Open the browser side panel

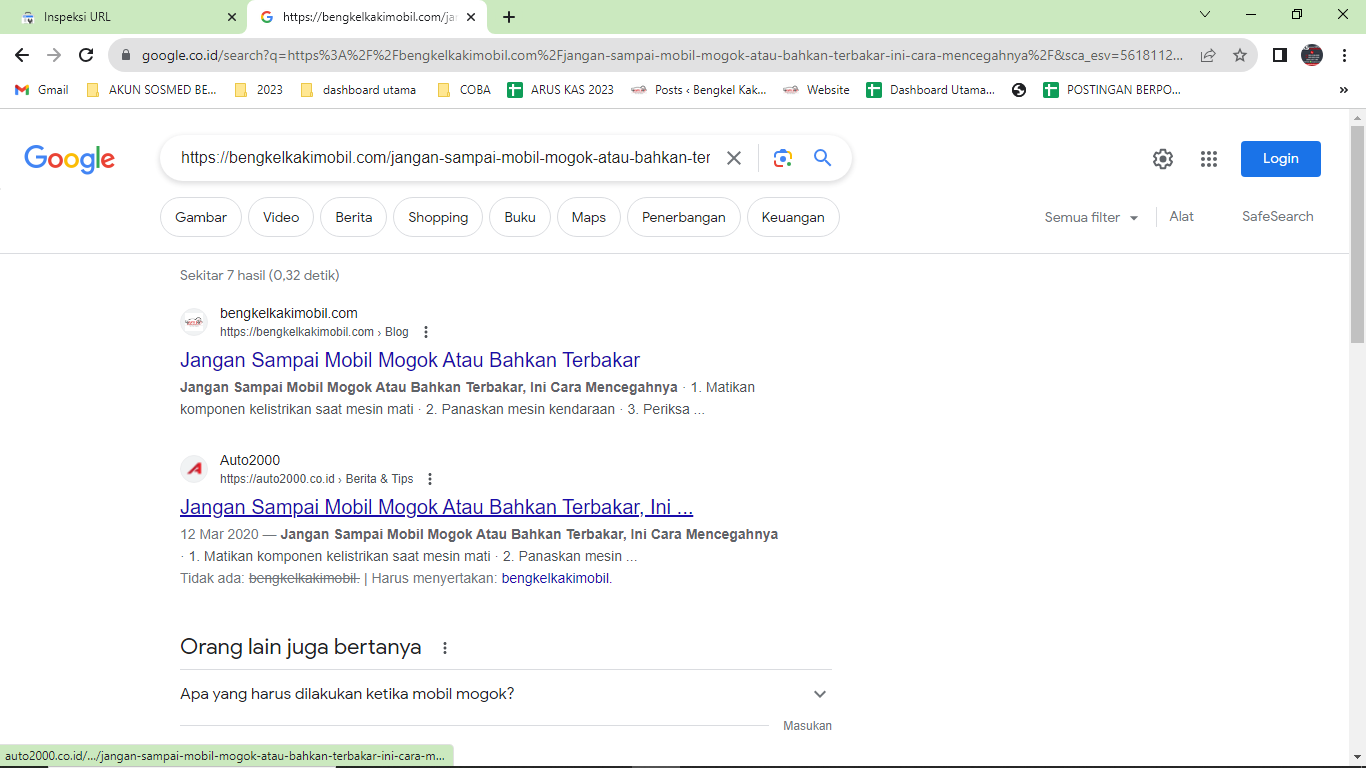pyautogui.click(x=1280, y=55)
